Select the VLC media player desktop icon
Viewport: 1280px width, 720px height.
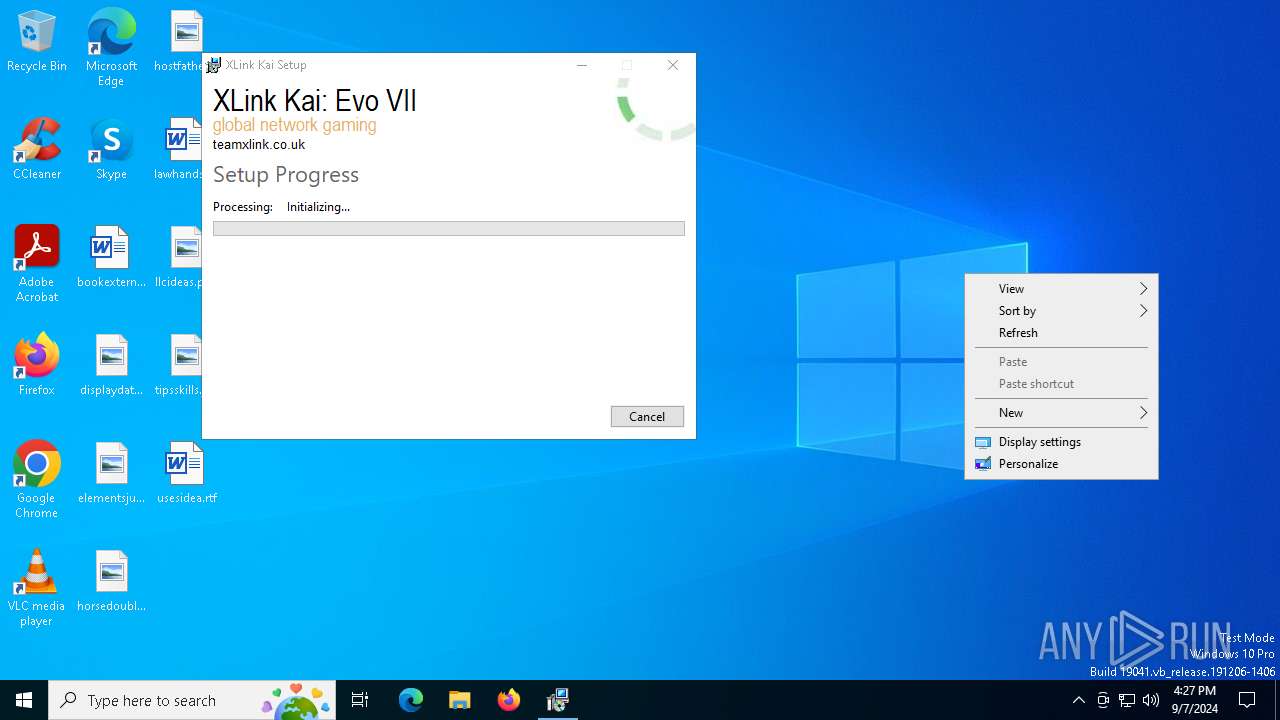click(x=37, y=588)
